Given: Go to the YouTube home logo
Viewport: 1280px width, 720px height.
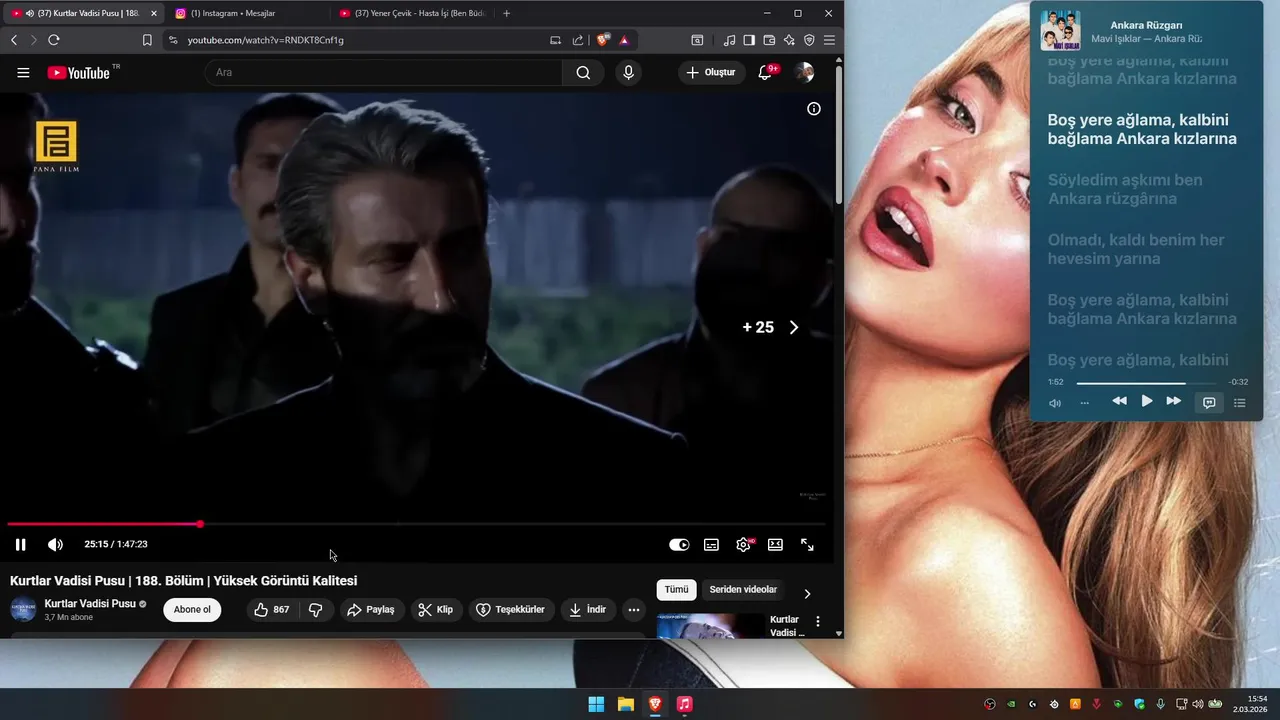Looking at the screenshot, I should click(x=79, y=72).
